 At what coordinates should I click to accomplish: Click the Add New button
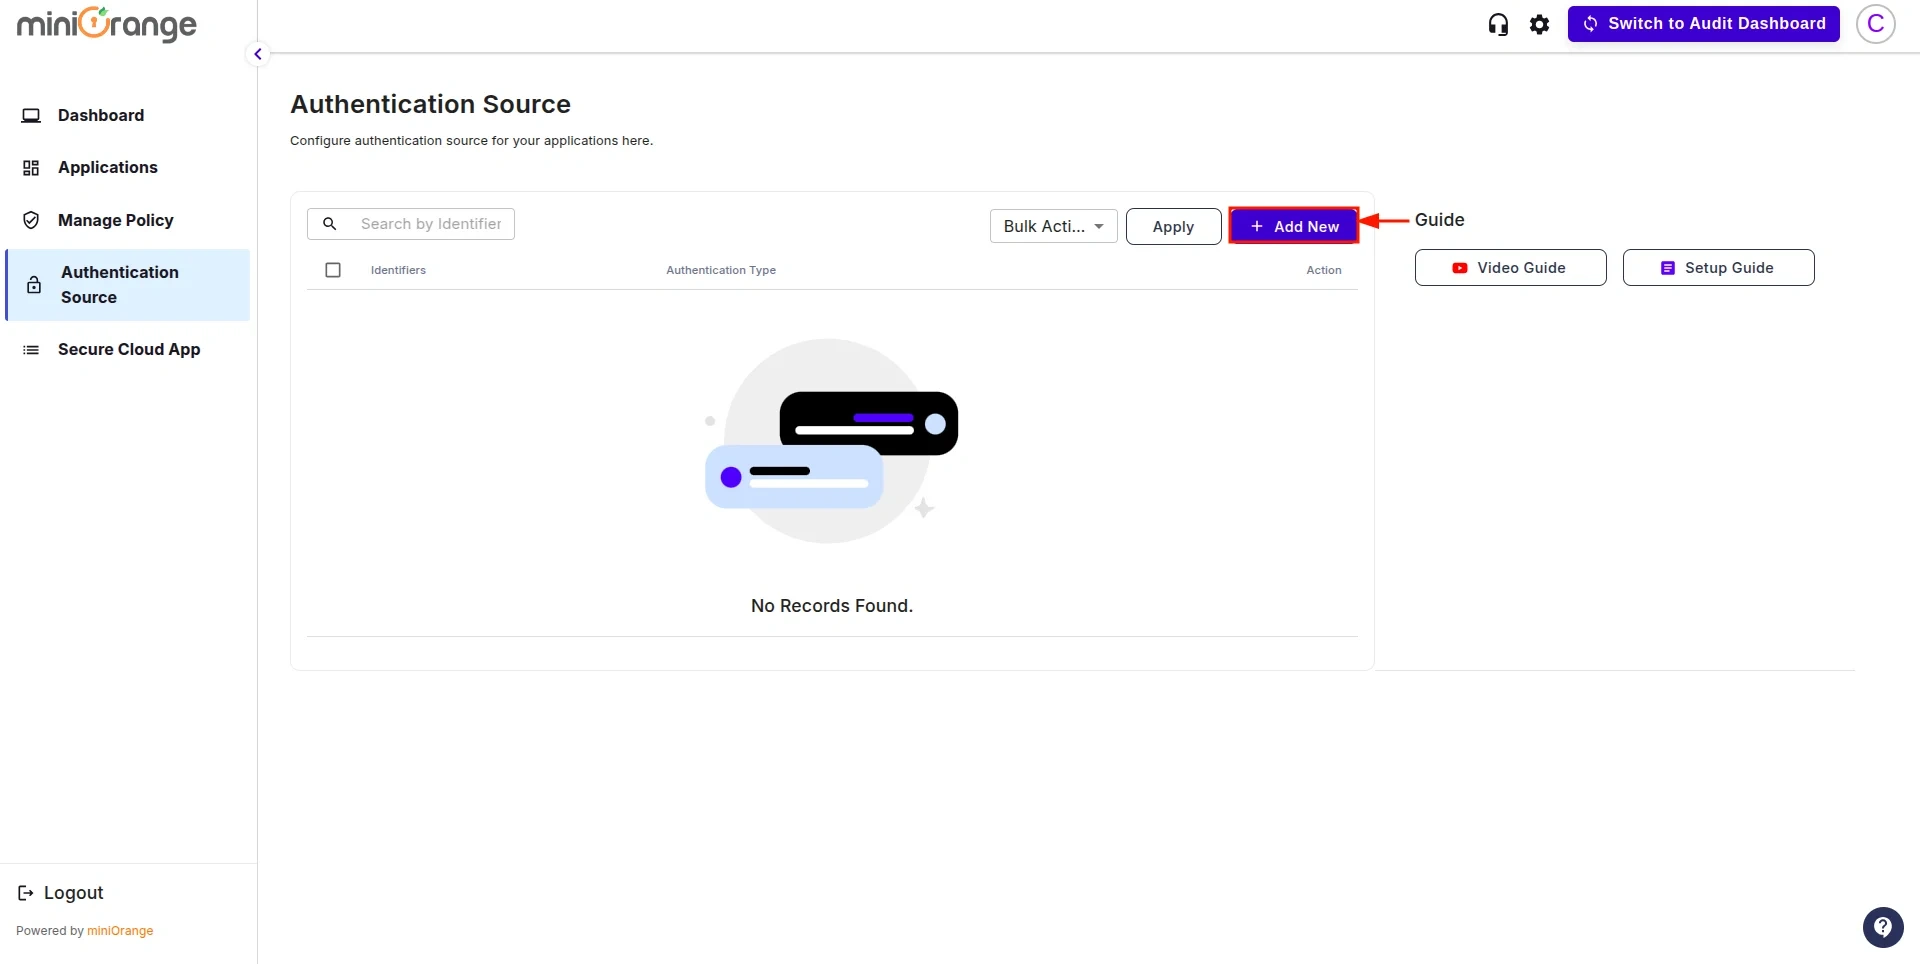1293,226
